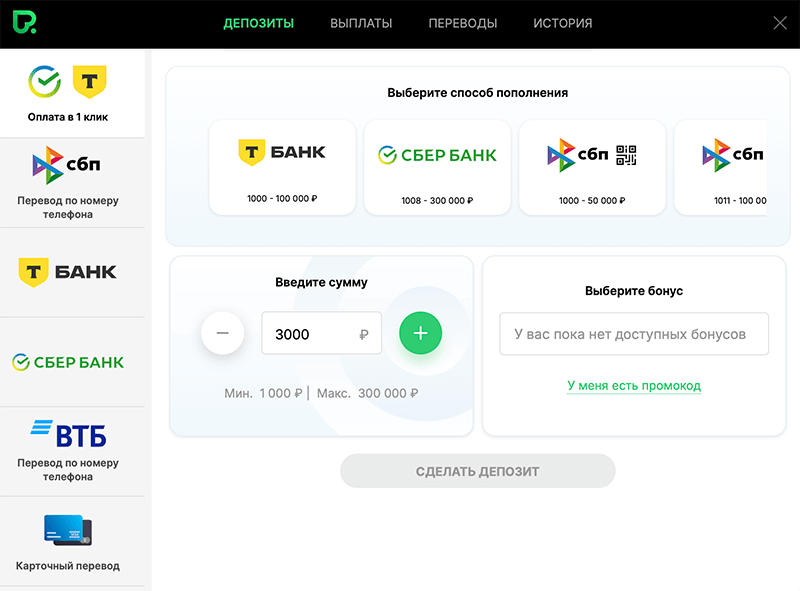The height and width of the screenshot is (591, 800).
Task: Select T-Банк in the sidebar
Action: coord(72,273)
